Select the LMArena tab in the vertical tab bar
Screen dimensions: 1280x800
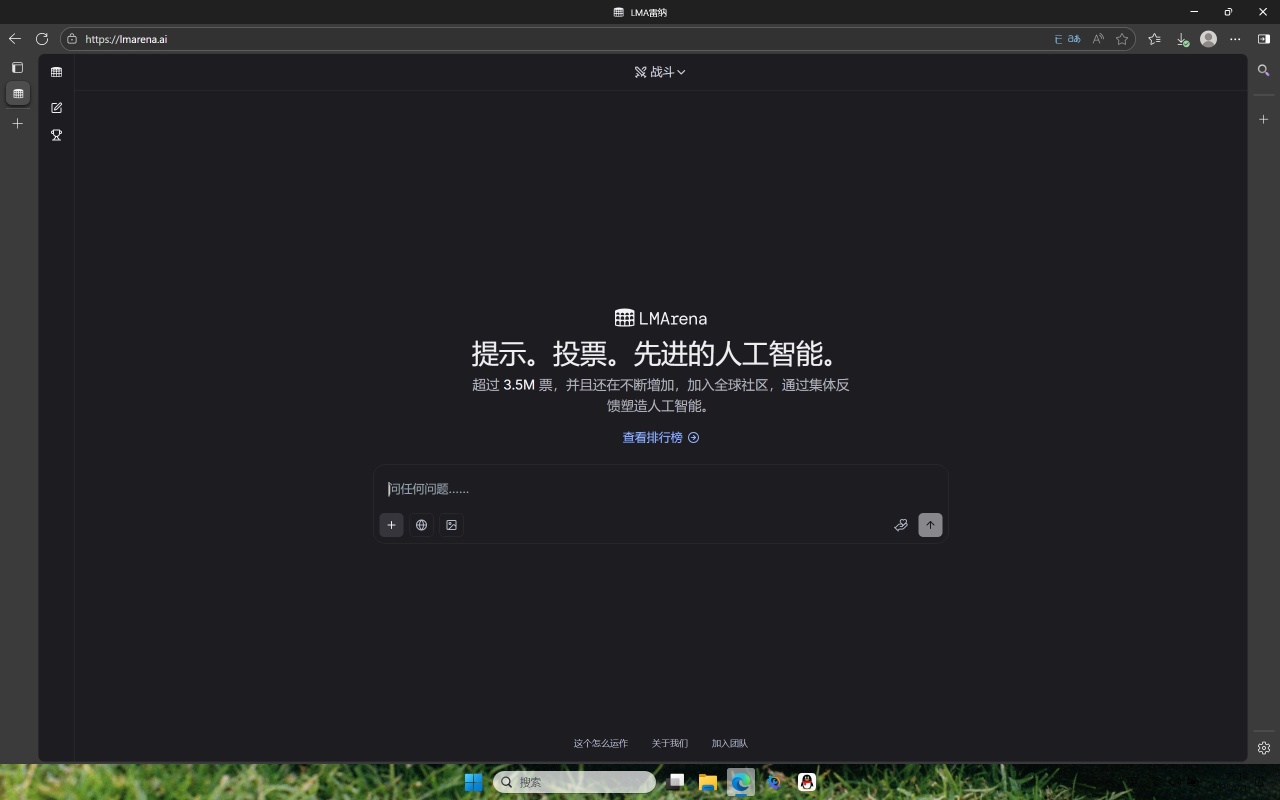18,93
